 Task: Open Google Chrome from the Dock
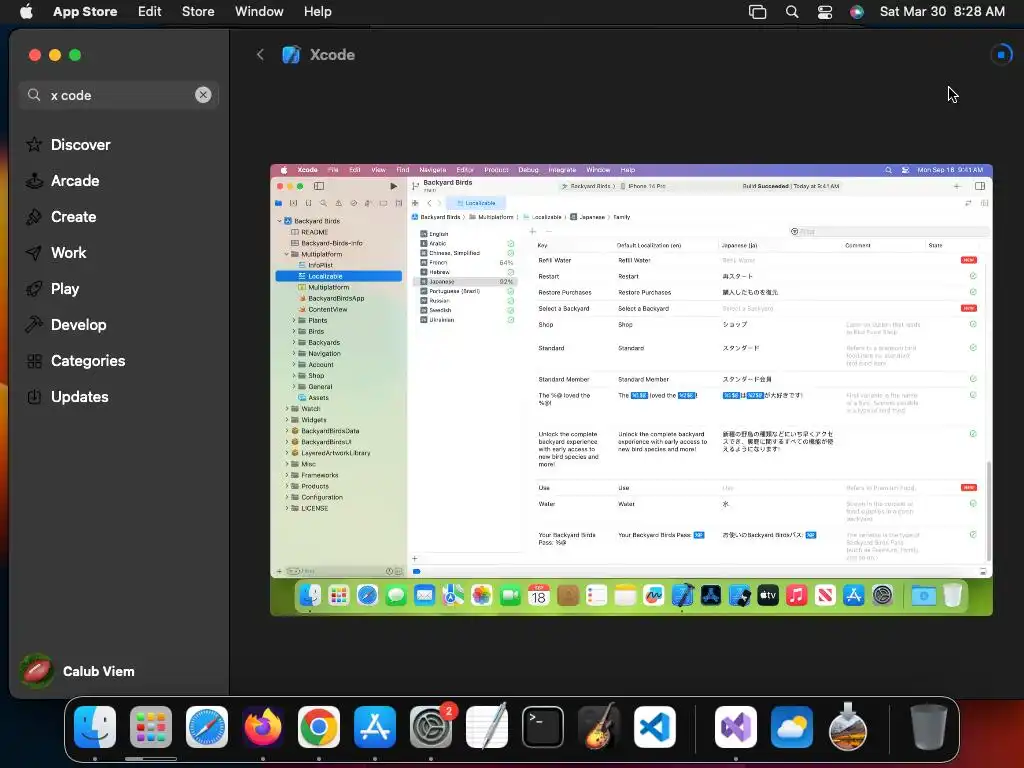pos(319,727)
